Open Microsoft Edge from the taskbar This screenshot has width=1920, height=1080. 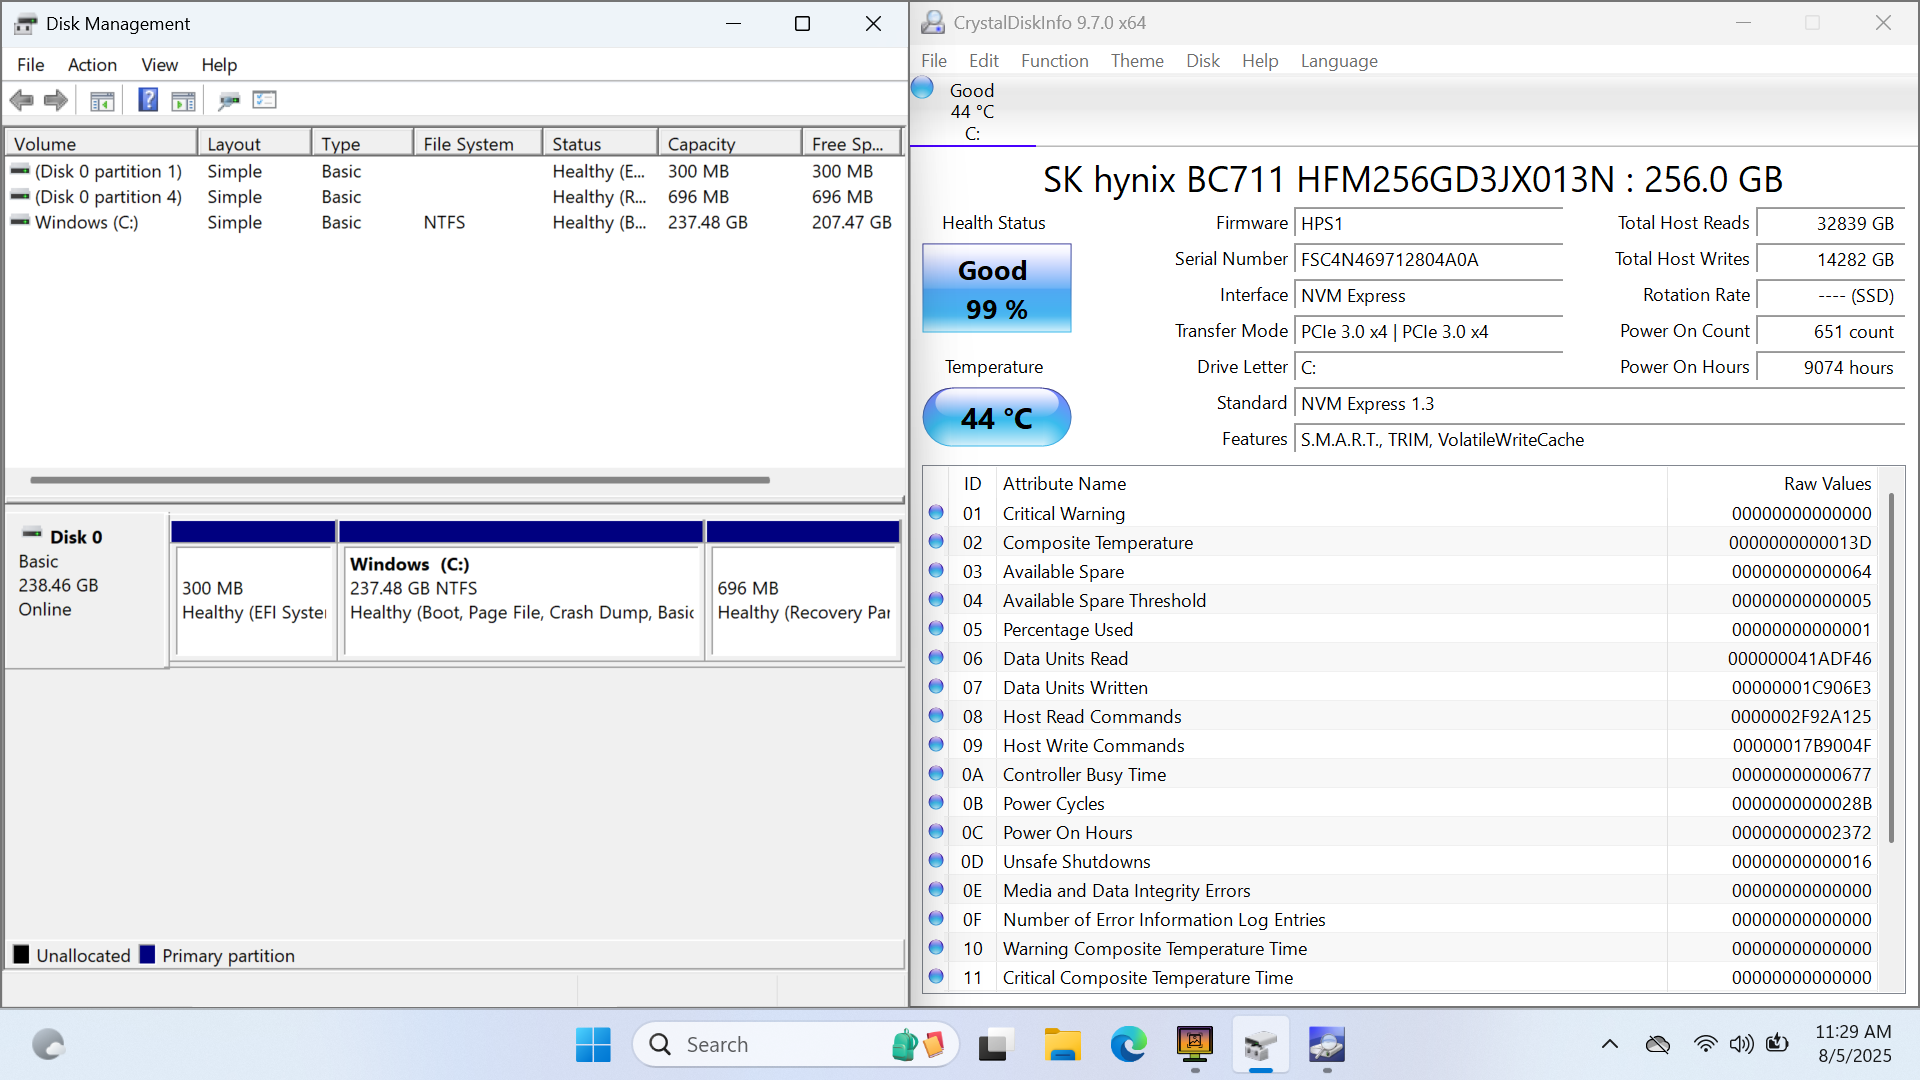[1128, 1045]
